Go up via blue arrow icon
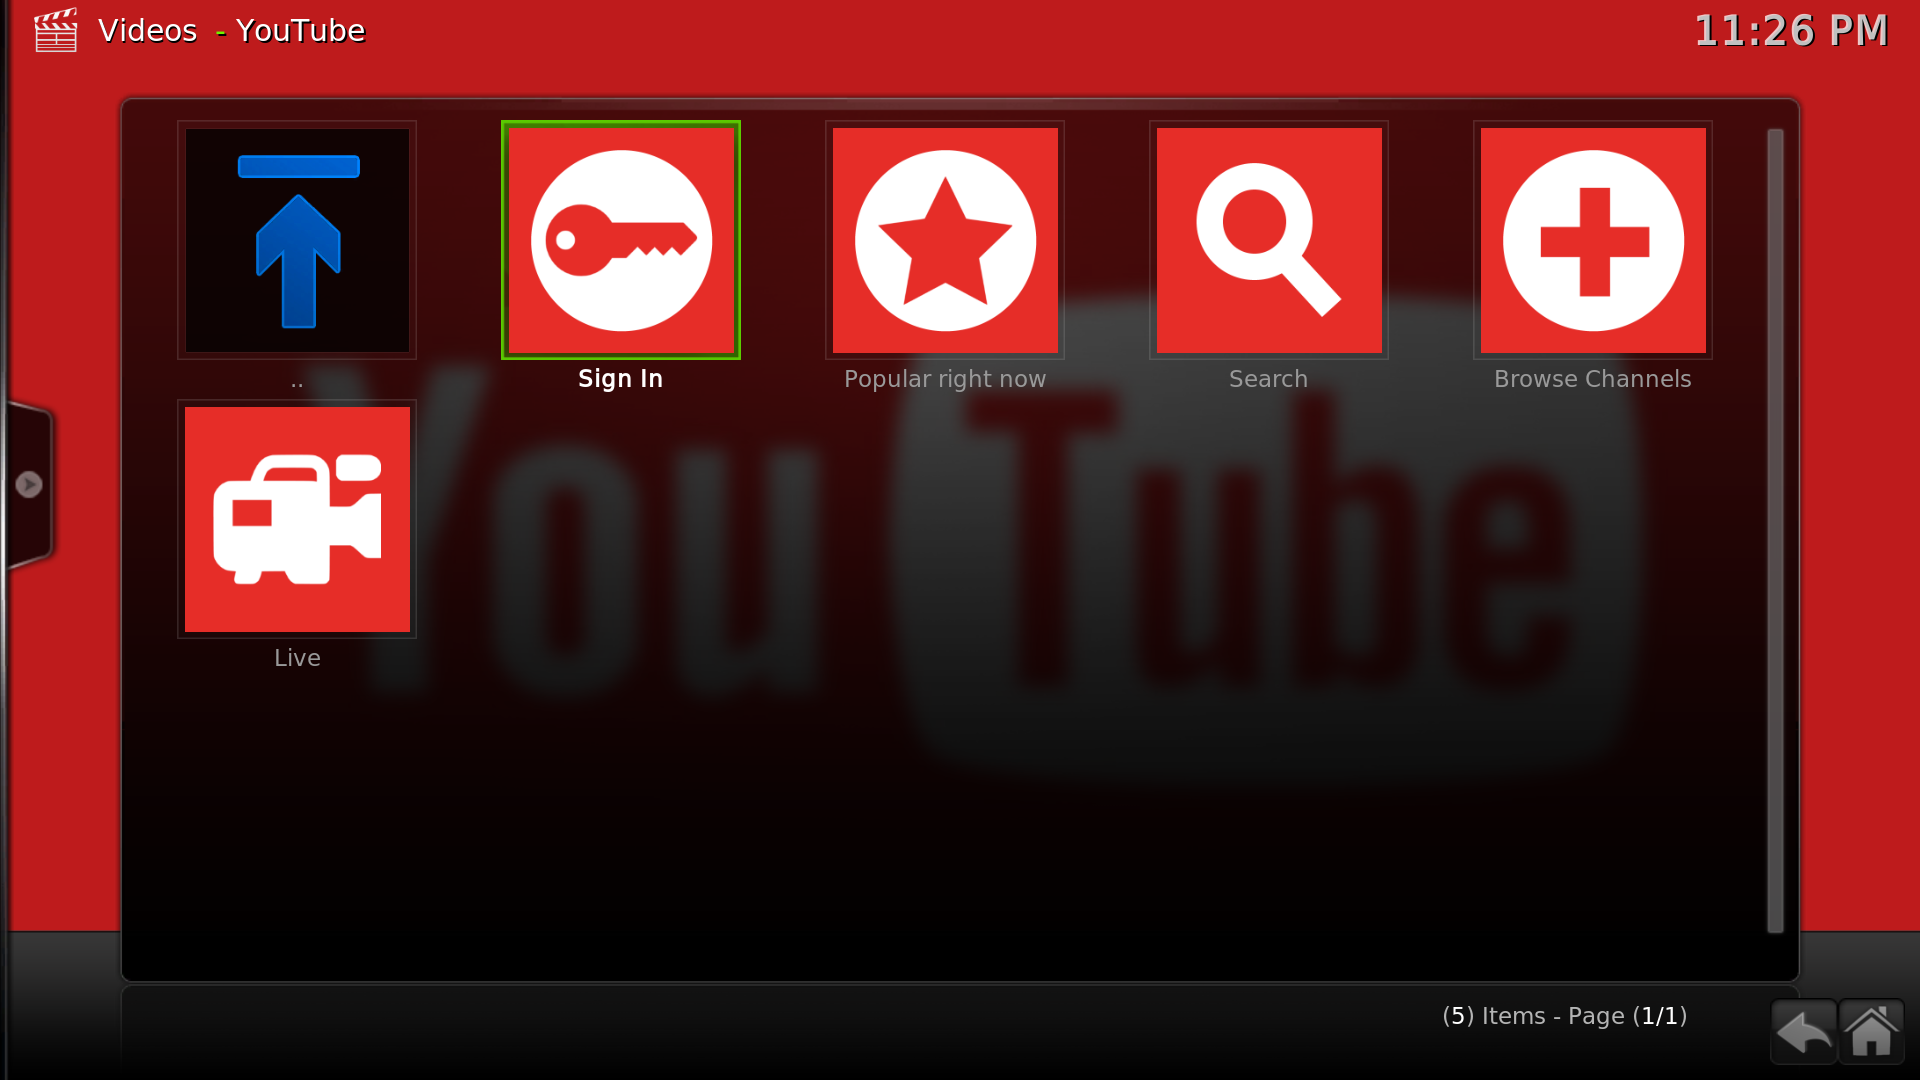 pos(297,240)
